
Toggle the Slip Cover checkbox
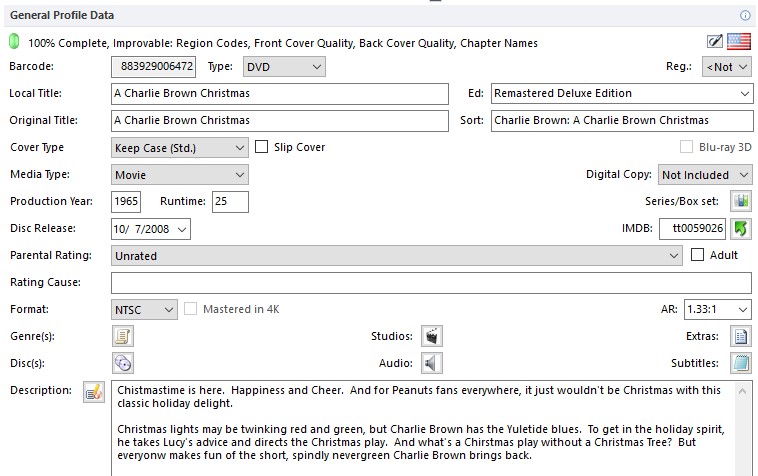tap(261, 147)
